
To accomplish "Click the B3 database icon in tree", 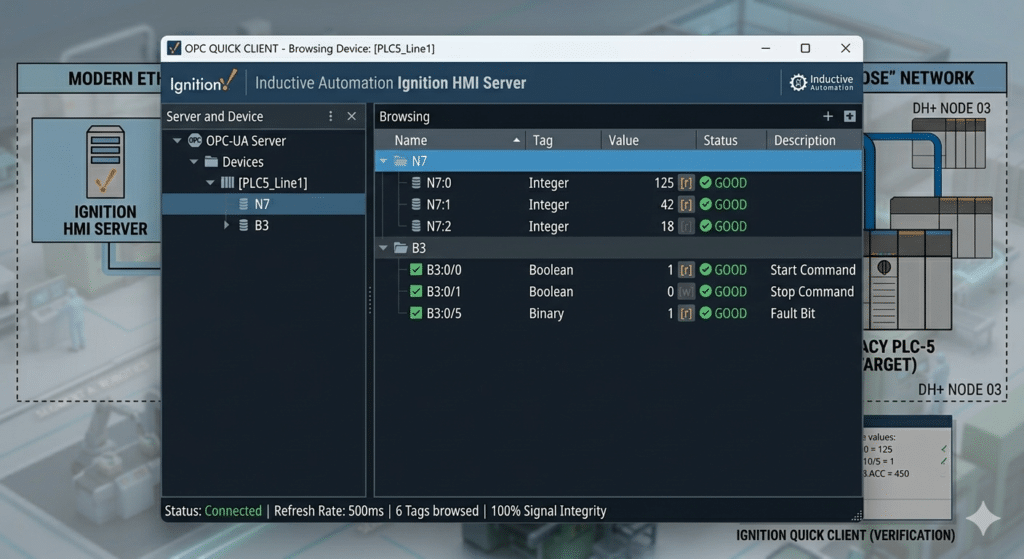I will (244, 225).
